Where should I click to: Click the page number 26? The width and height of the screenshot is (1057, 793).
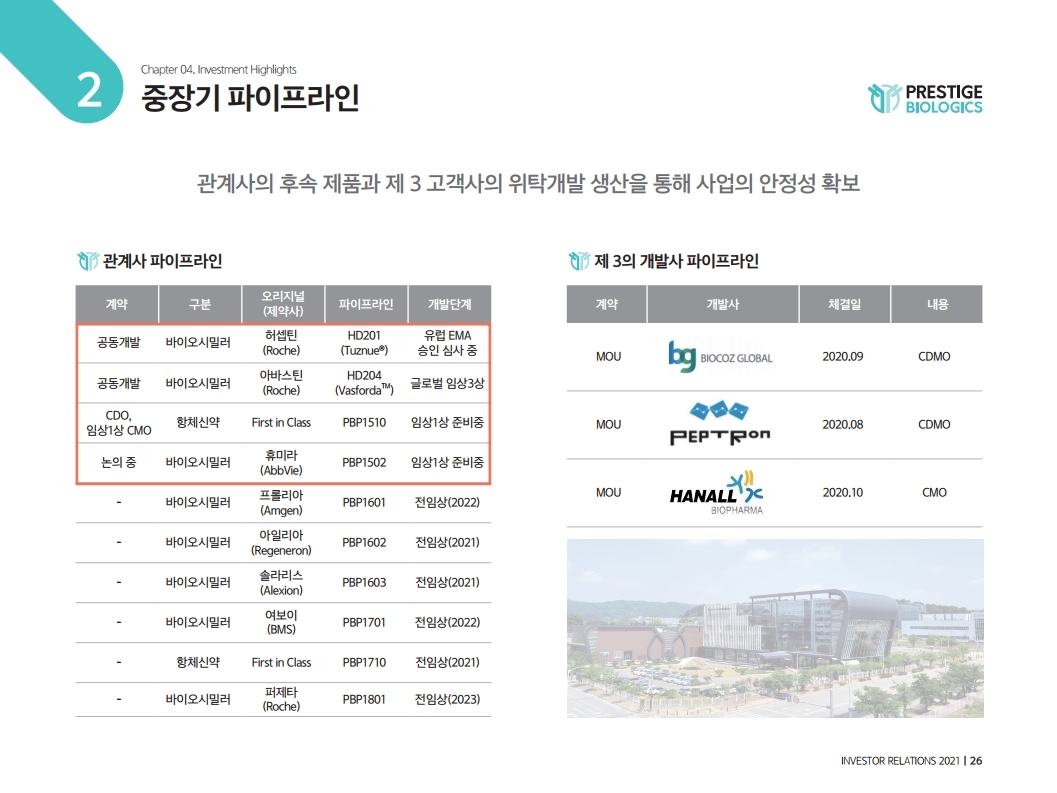point(976,761)
